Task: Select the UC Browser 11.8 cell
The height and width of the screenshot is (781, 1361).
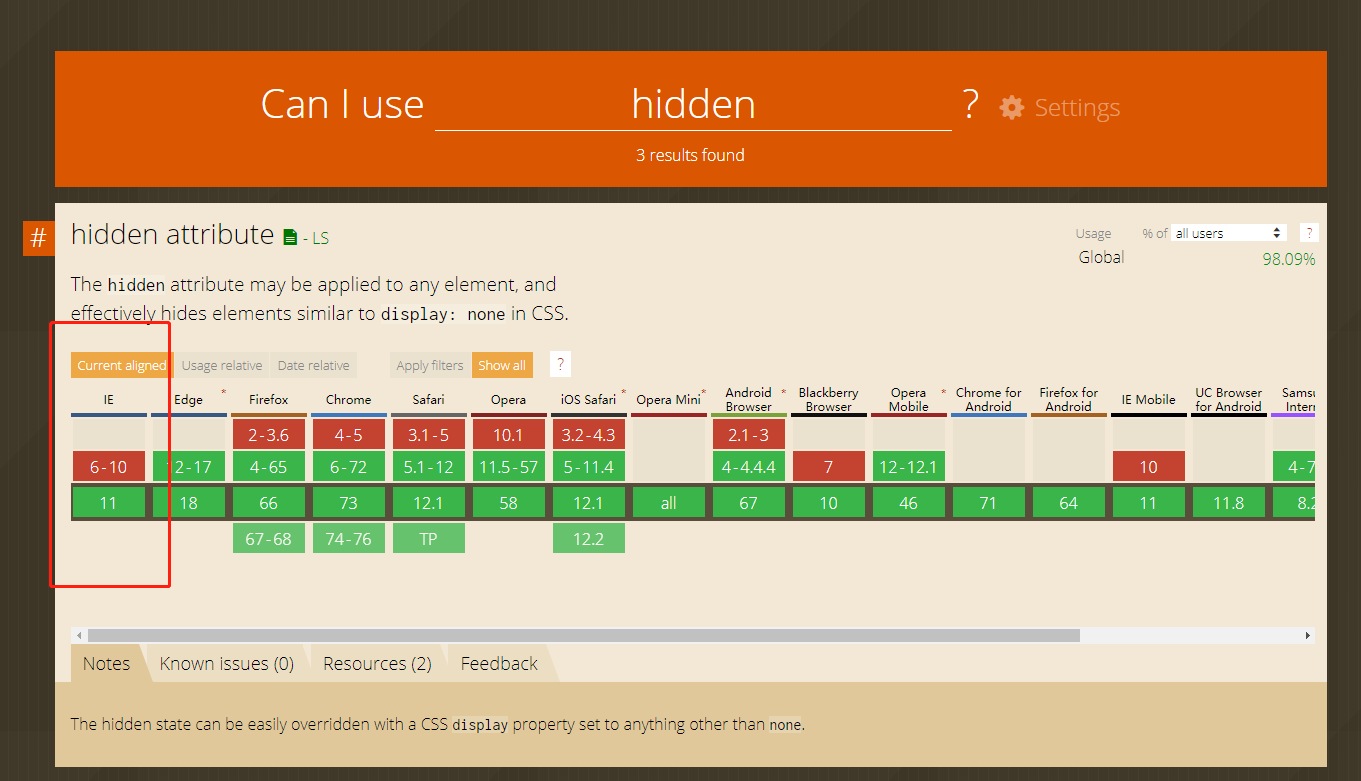Action: (x=1229, y=503)
